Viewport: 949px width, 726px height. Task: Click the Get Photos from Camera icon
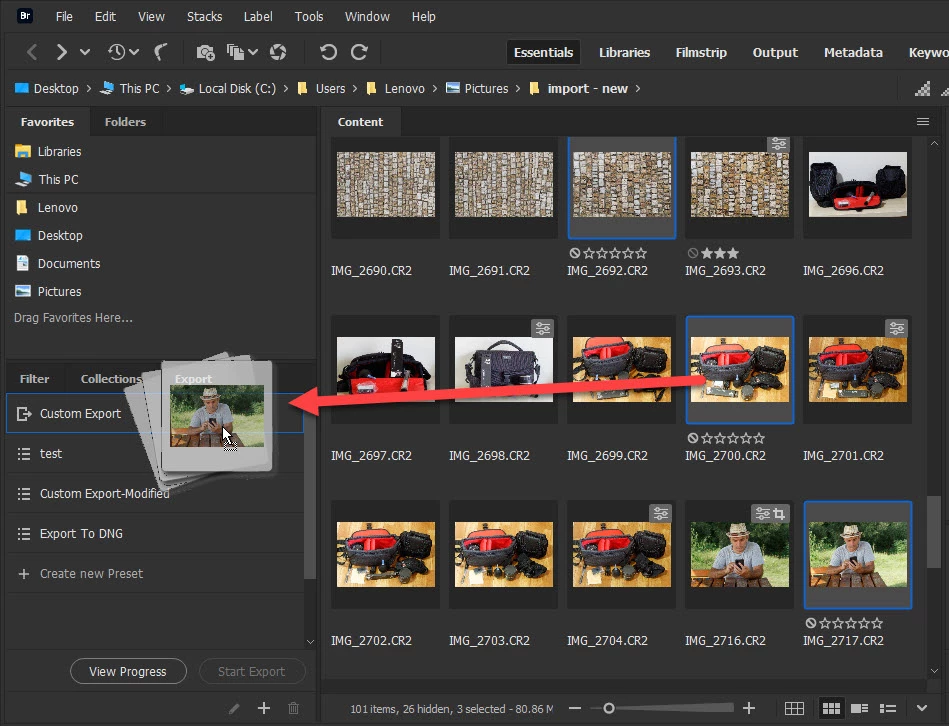click(205, 52)
